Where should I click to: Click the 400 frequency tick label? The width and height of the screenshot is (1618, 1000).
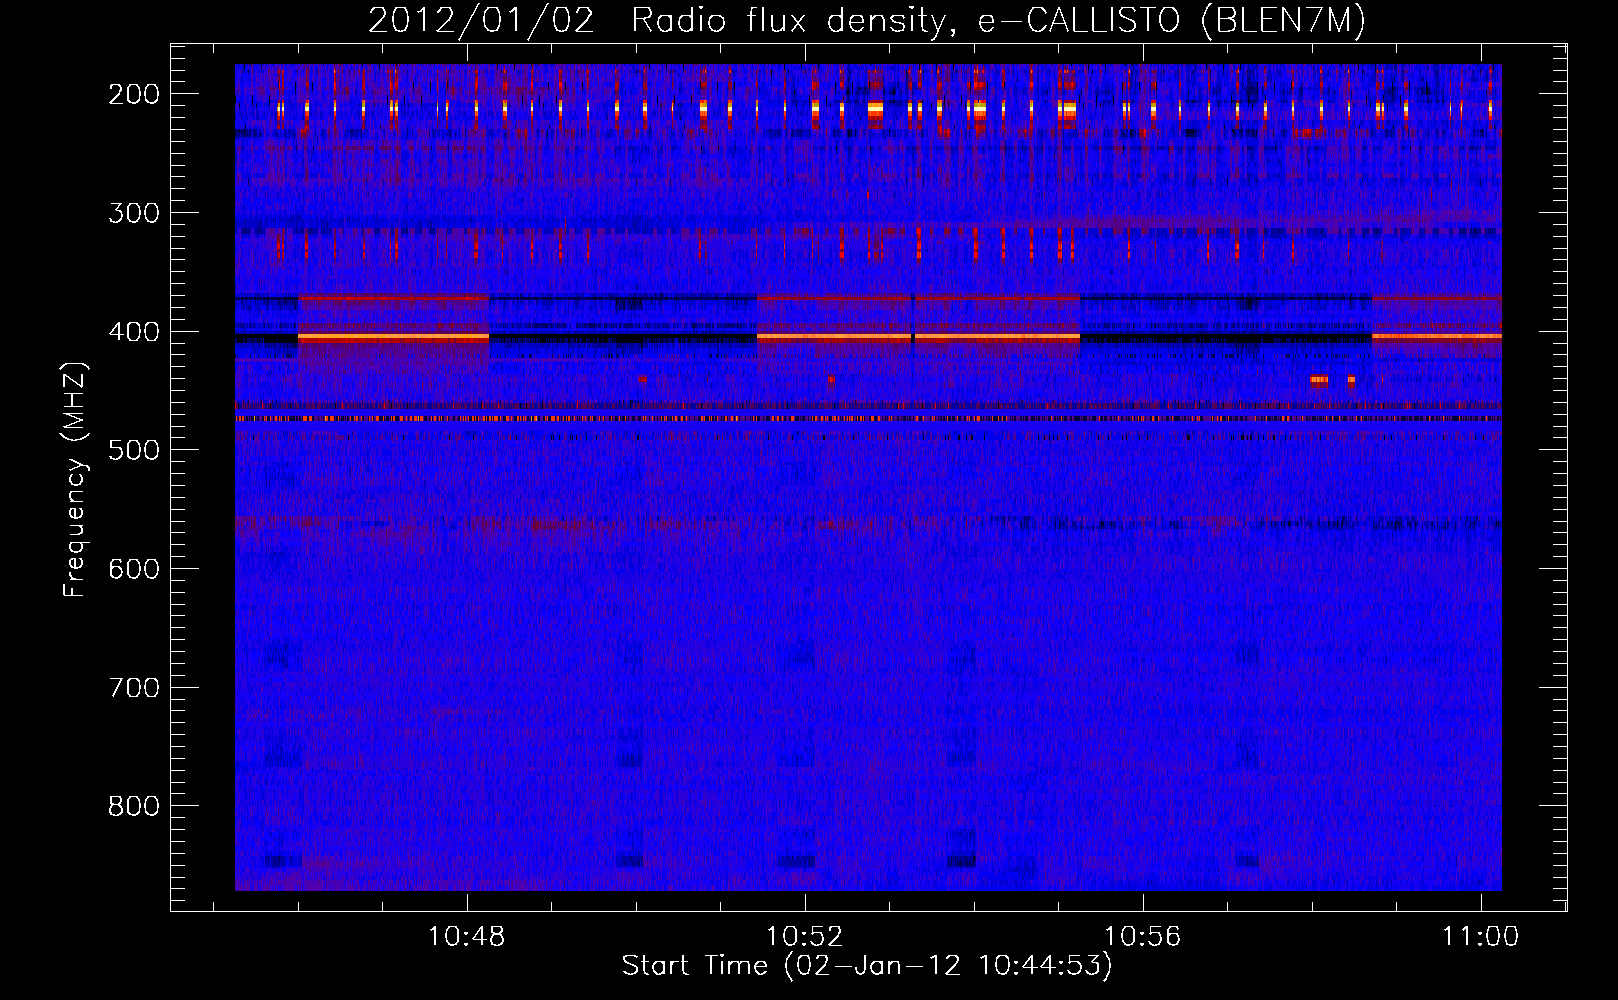tap(134, 332)
